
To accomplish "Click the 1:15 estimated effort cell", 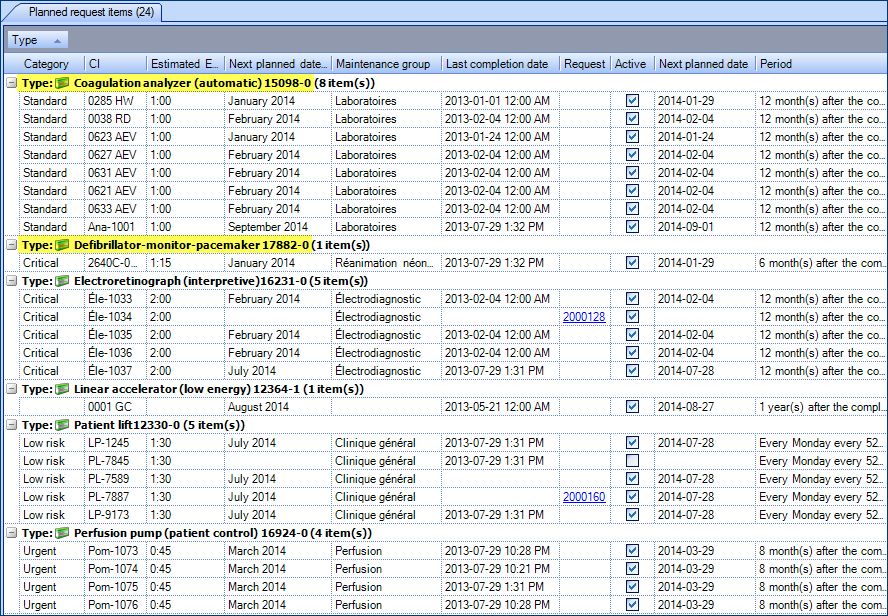I will [x=185, y=263].
